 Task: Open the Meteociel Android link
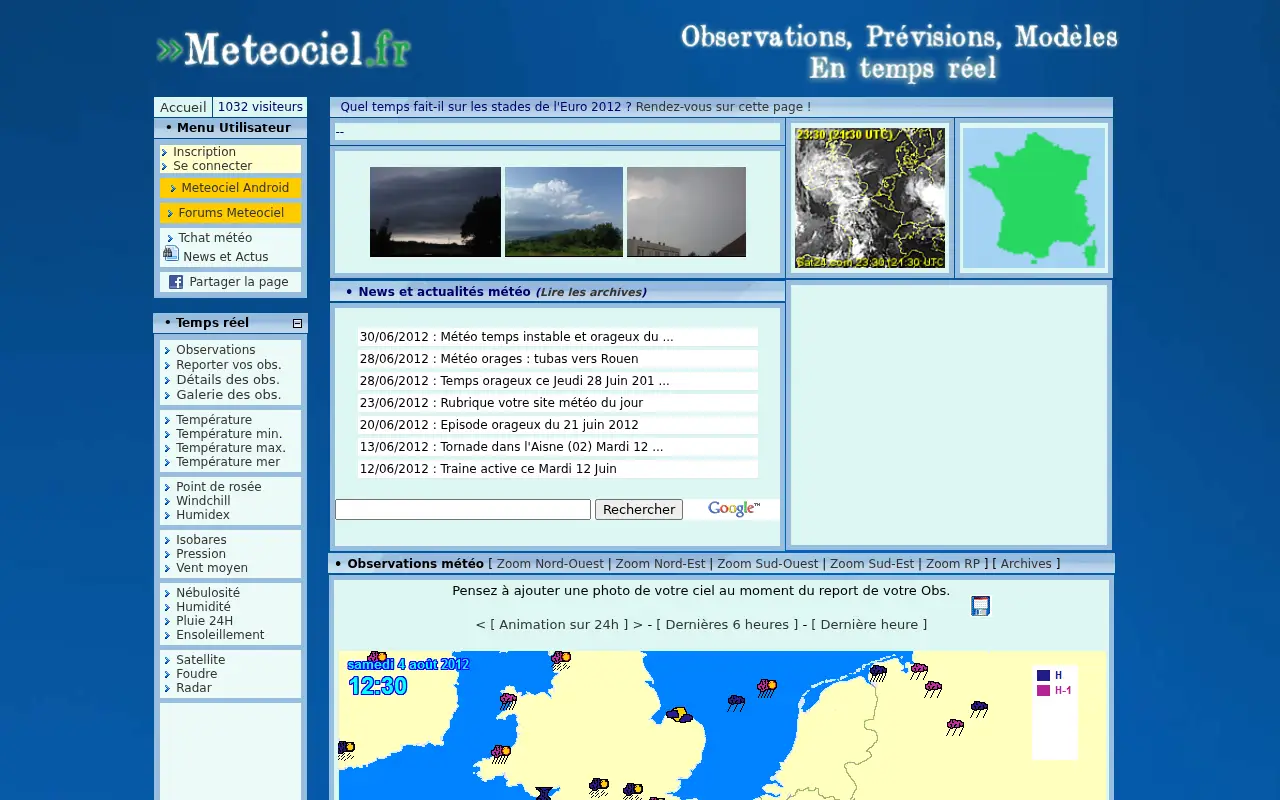point(235,188)
